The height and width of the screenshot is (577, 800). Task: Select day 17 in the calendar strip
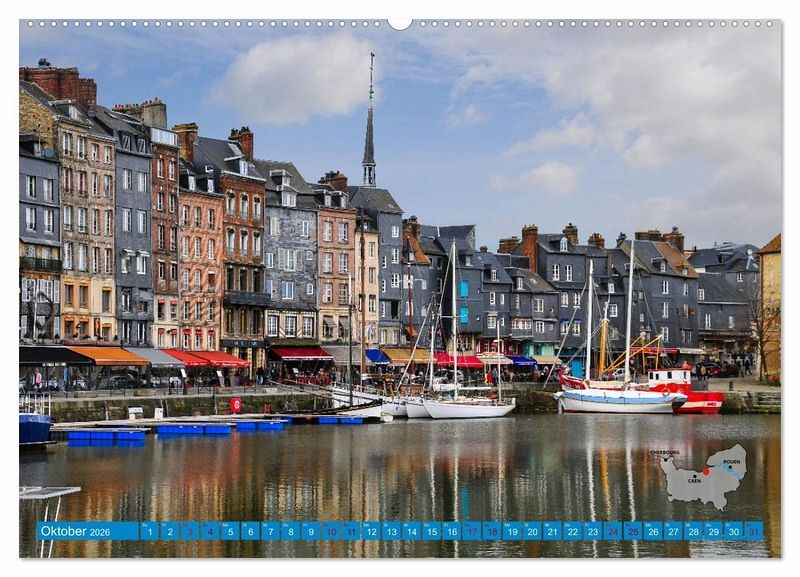(471, 531)
